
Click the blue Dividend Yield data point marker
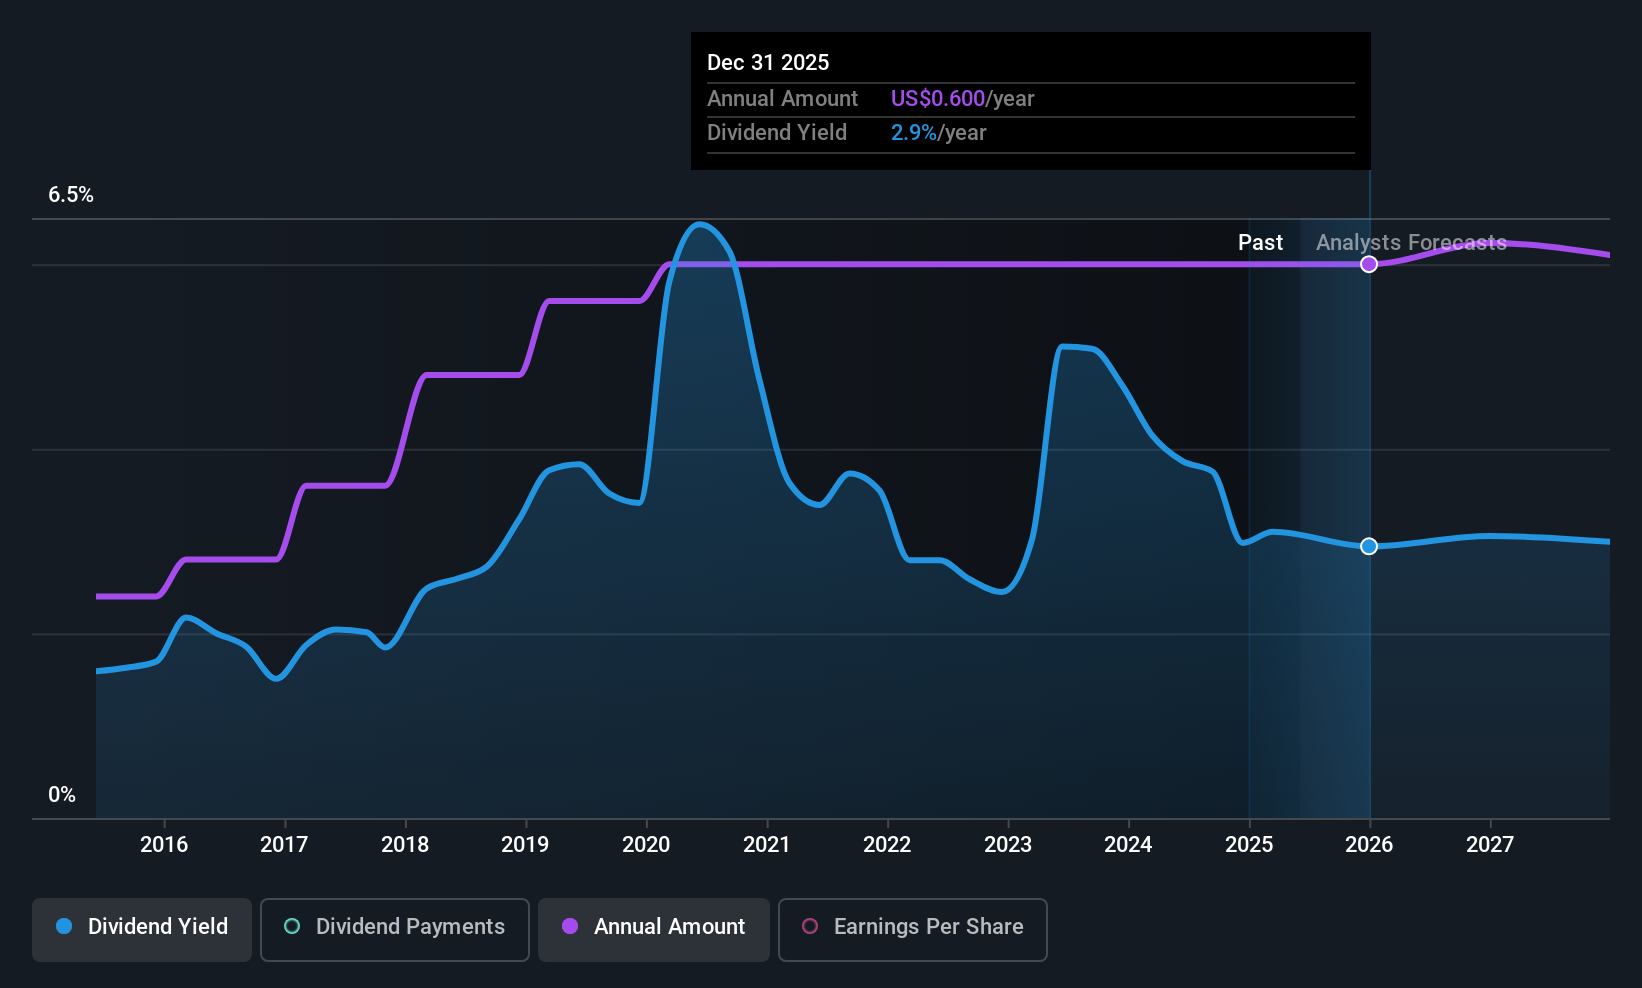click(x=1369, y=546)
